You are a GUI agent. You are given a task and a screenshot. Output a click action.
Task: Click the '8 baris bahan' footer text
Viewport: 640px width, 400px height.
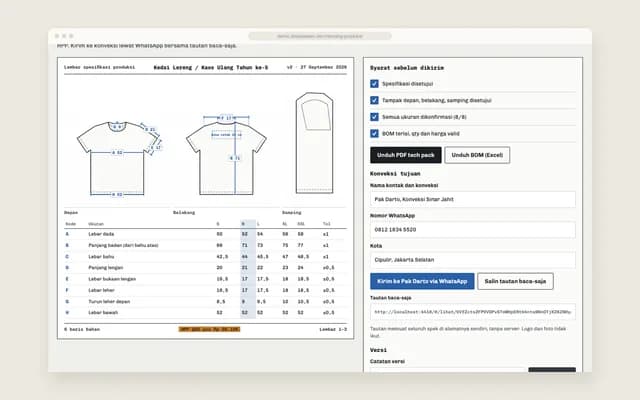[x=82, y=329]
